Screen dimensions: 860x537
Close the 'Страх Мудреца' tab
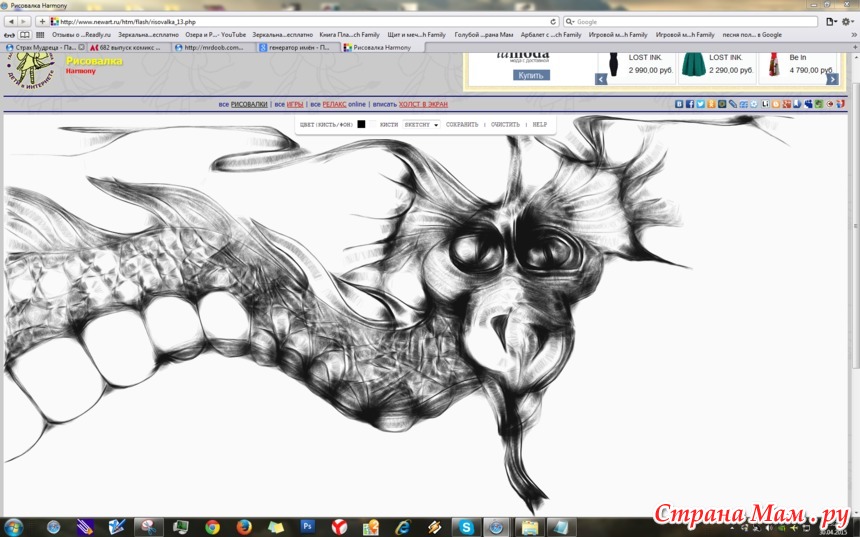(81, 48)
